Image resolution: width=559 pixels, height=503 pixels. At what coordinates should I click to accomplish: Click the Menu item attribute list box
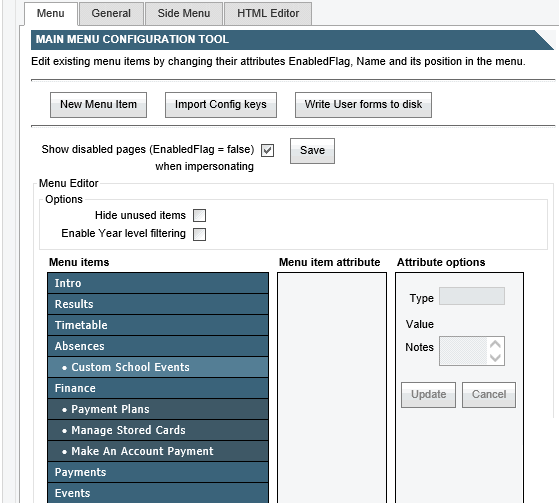click(x=332, y=388)
